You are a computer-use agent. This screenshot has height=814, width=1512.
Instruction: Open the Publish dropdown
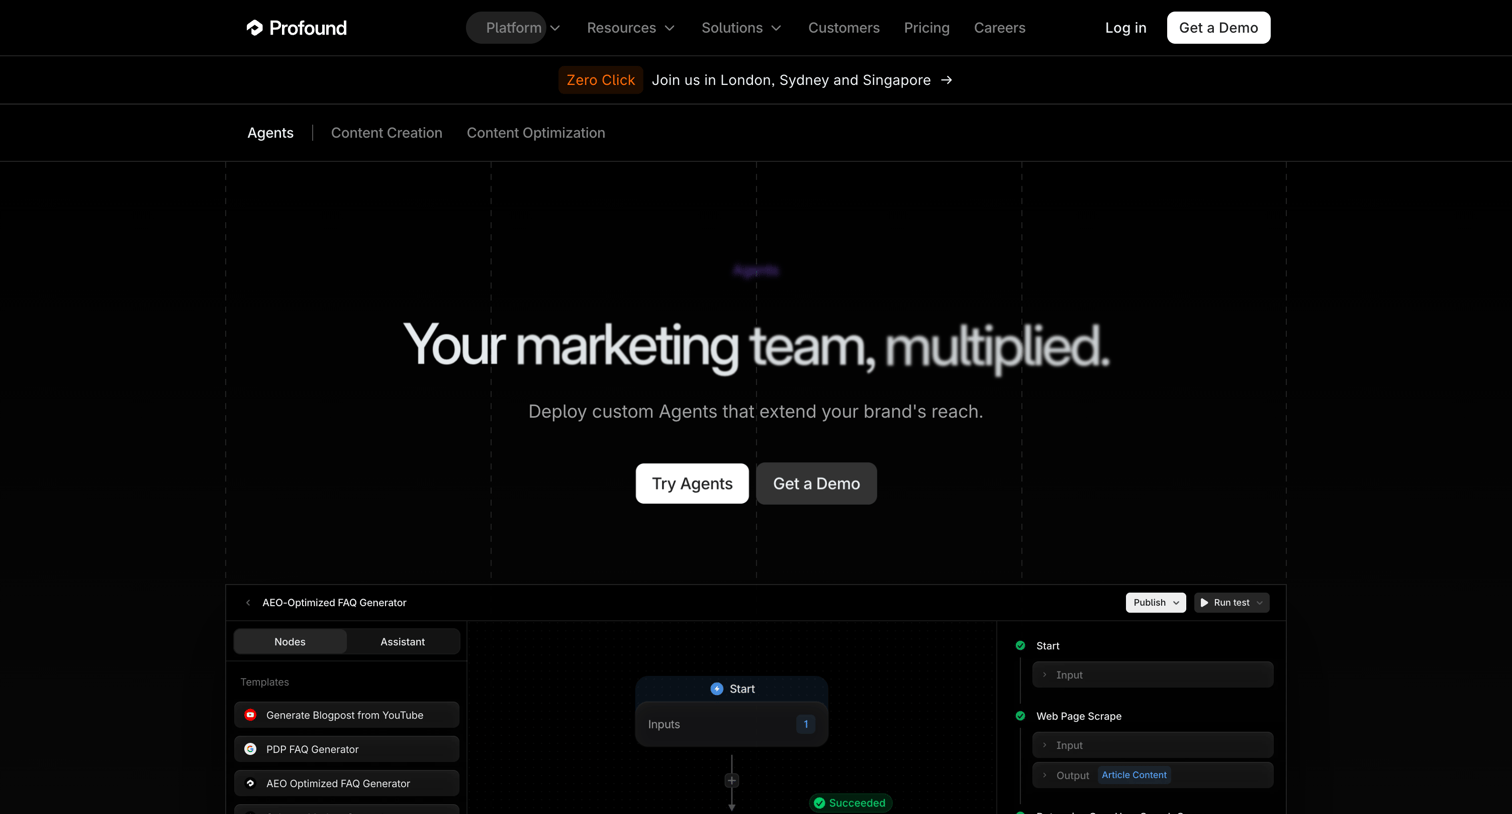click(x=1156, y=603)
